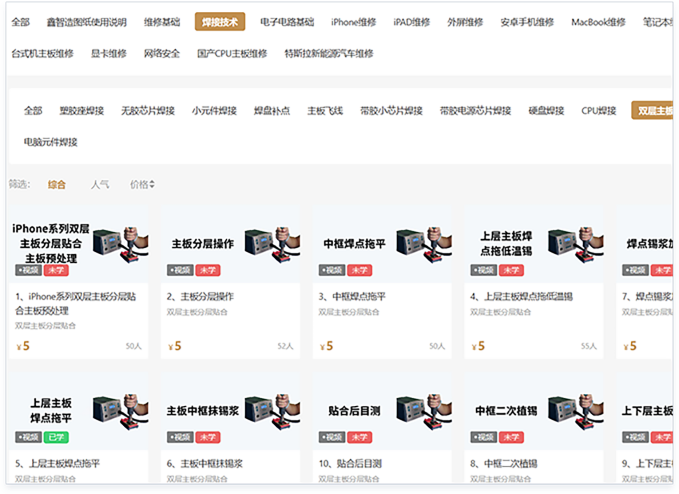
Task: Sort courses by 人气 popularity
Action: [100, 185]
